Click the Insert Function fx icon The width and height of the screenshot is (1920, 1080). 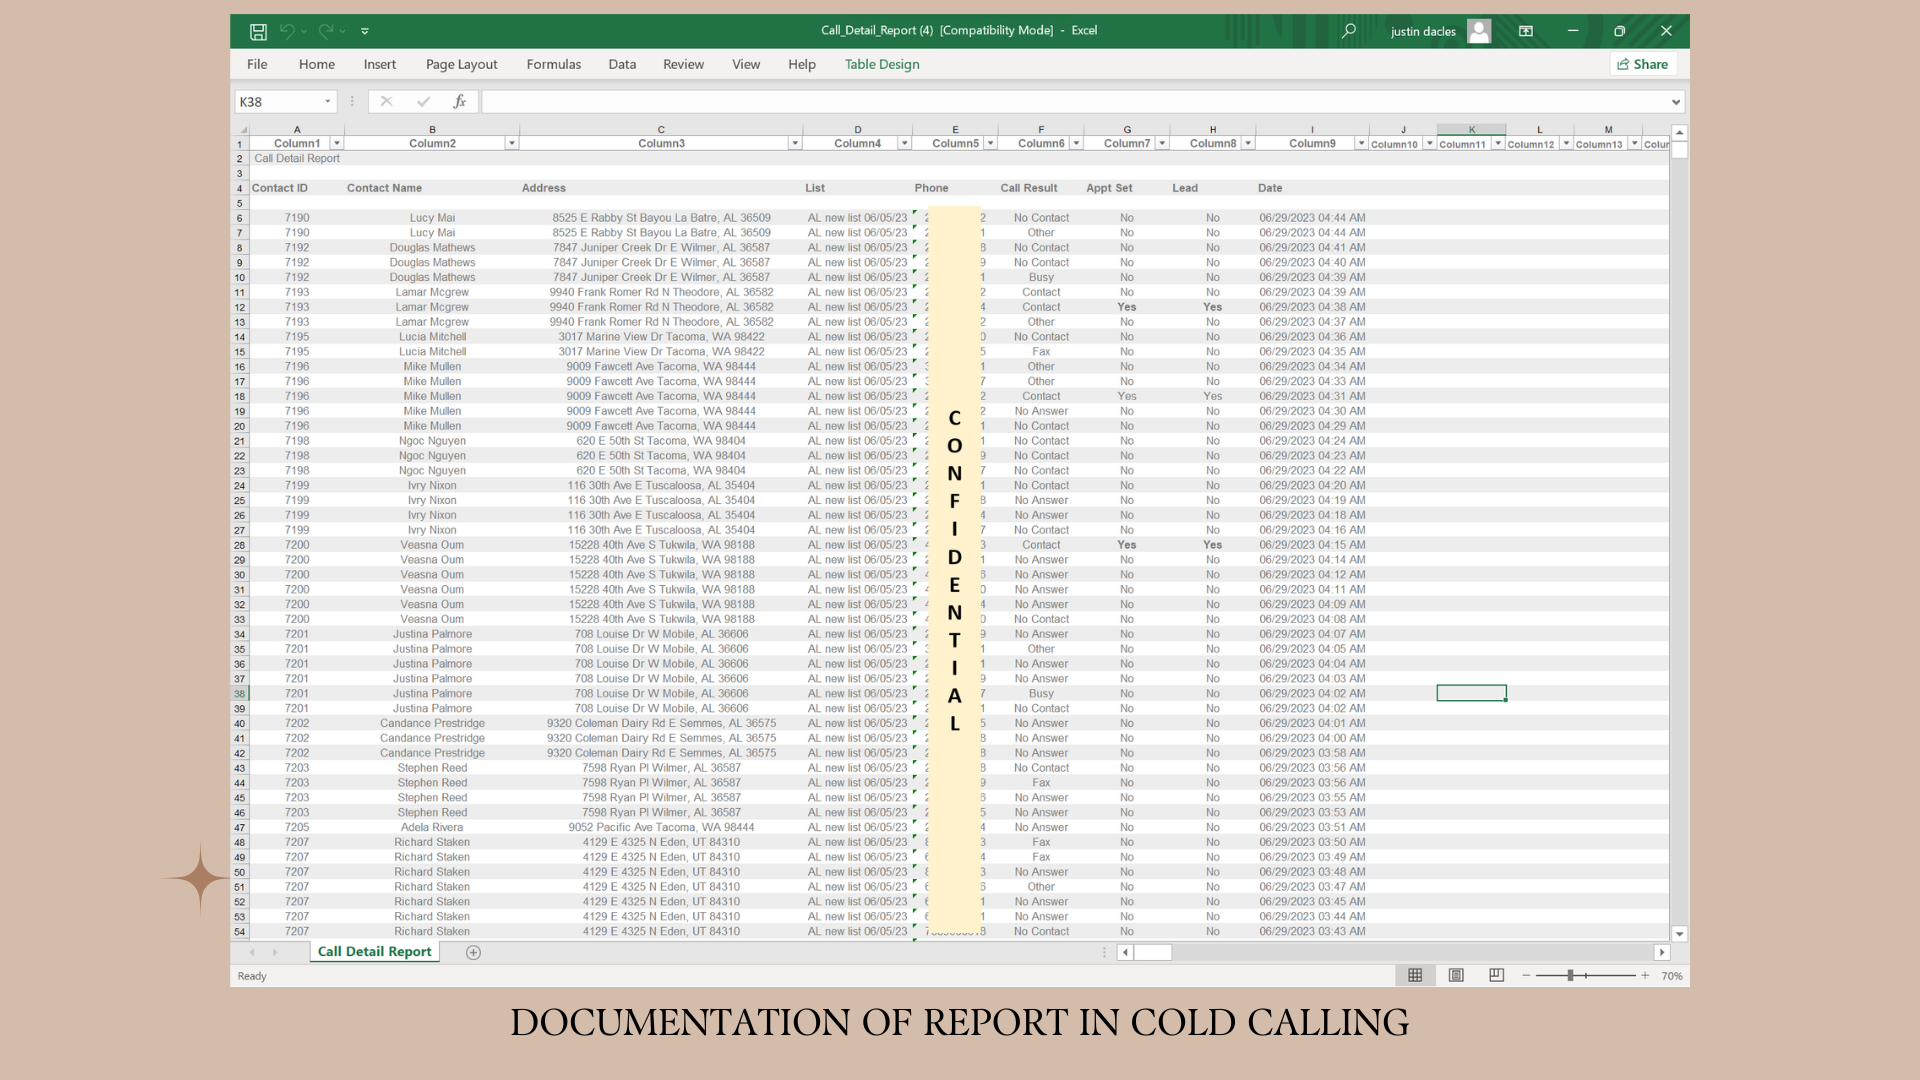(459, 101)
